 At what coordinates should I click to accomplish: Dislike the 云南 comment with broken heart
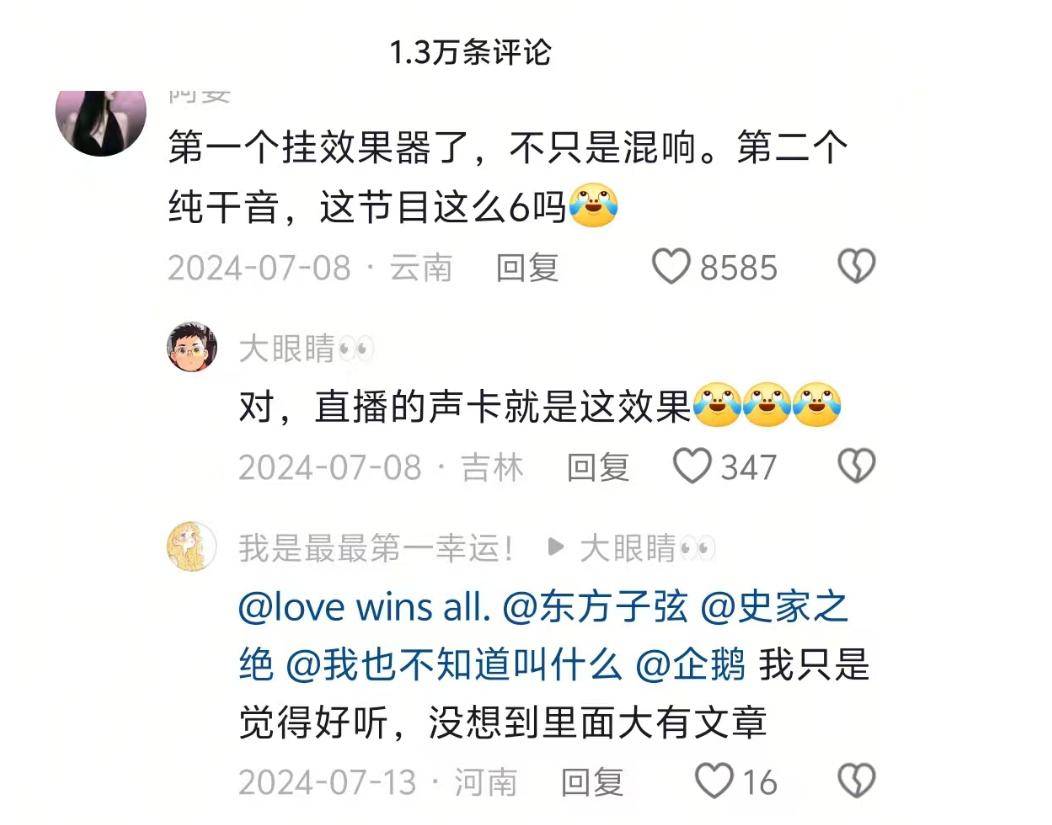857,266
